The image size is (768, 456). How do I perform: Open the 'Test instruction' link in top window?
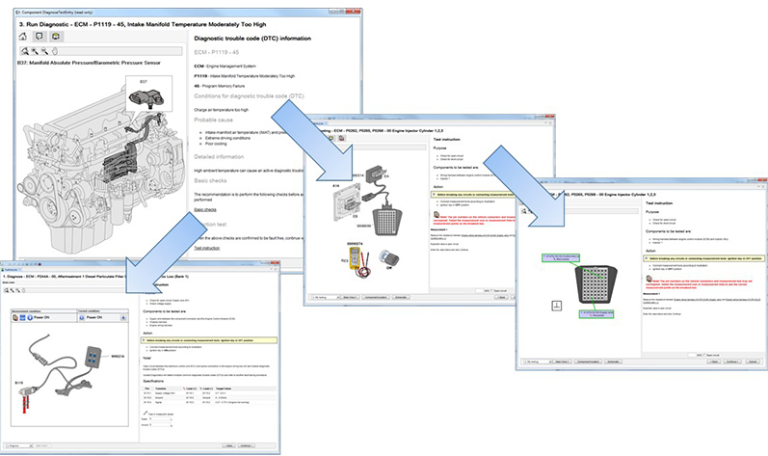click(207, 248)
